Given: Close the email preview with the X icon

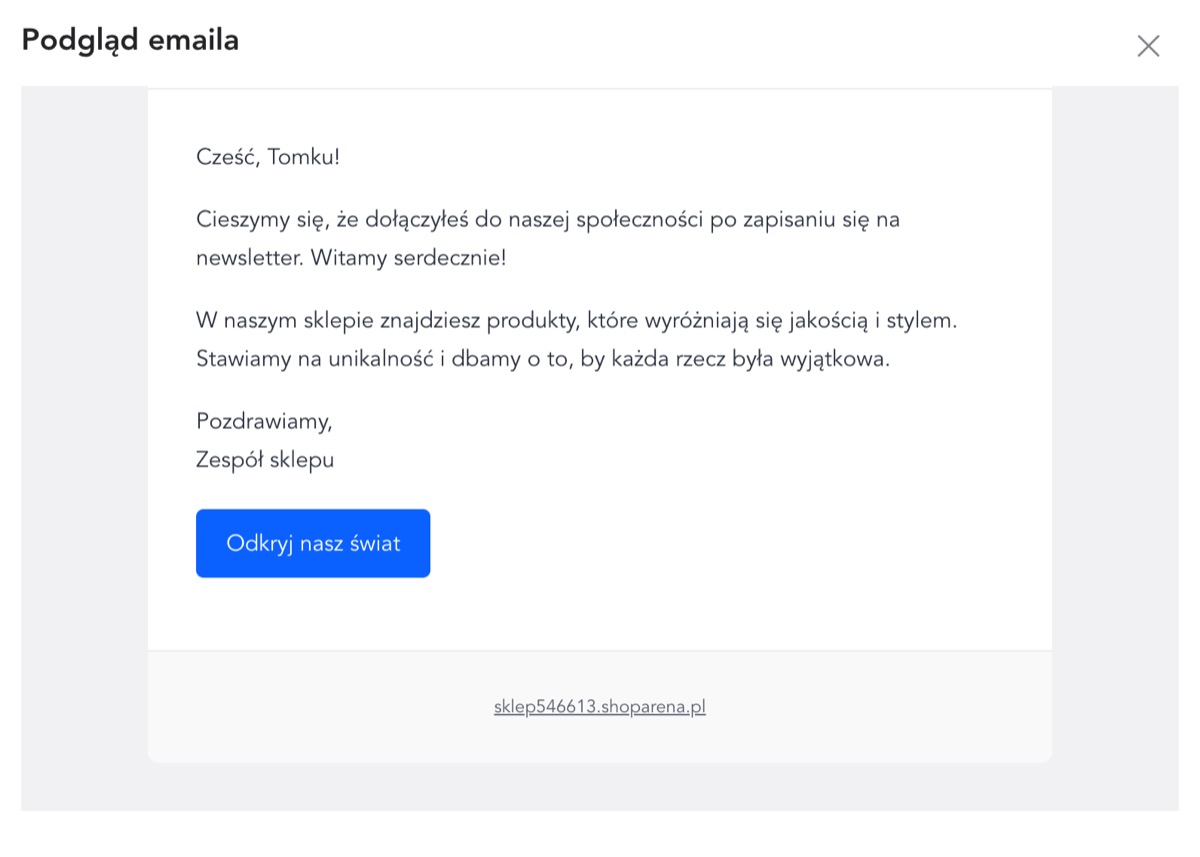Looking at the screenshot, I should [1147, 46].
